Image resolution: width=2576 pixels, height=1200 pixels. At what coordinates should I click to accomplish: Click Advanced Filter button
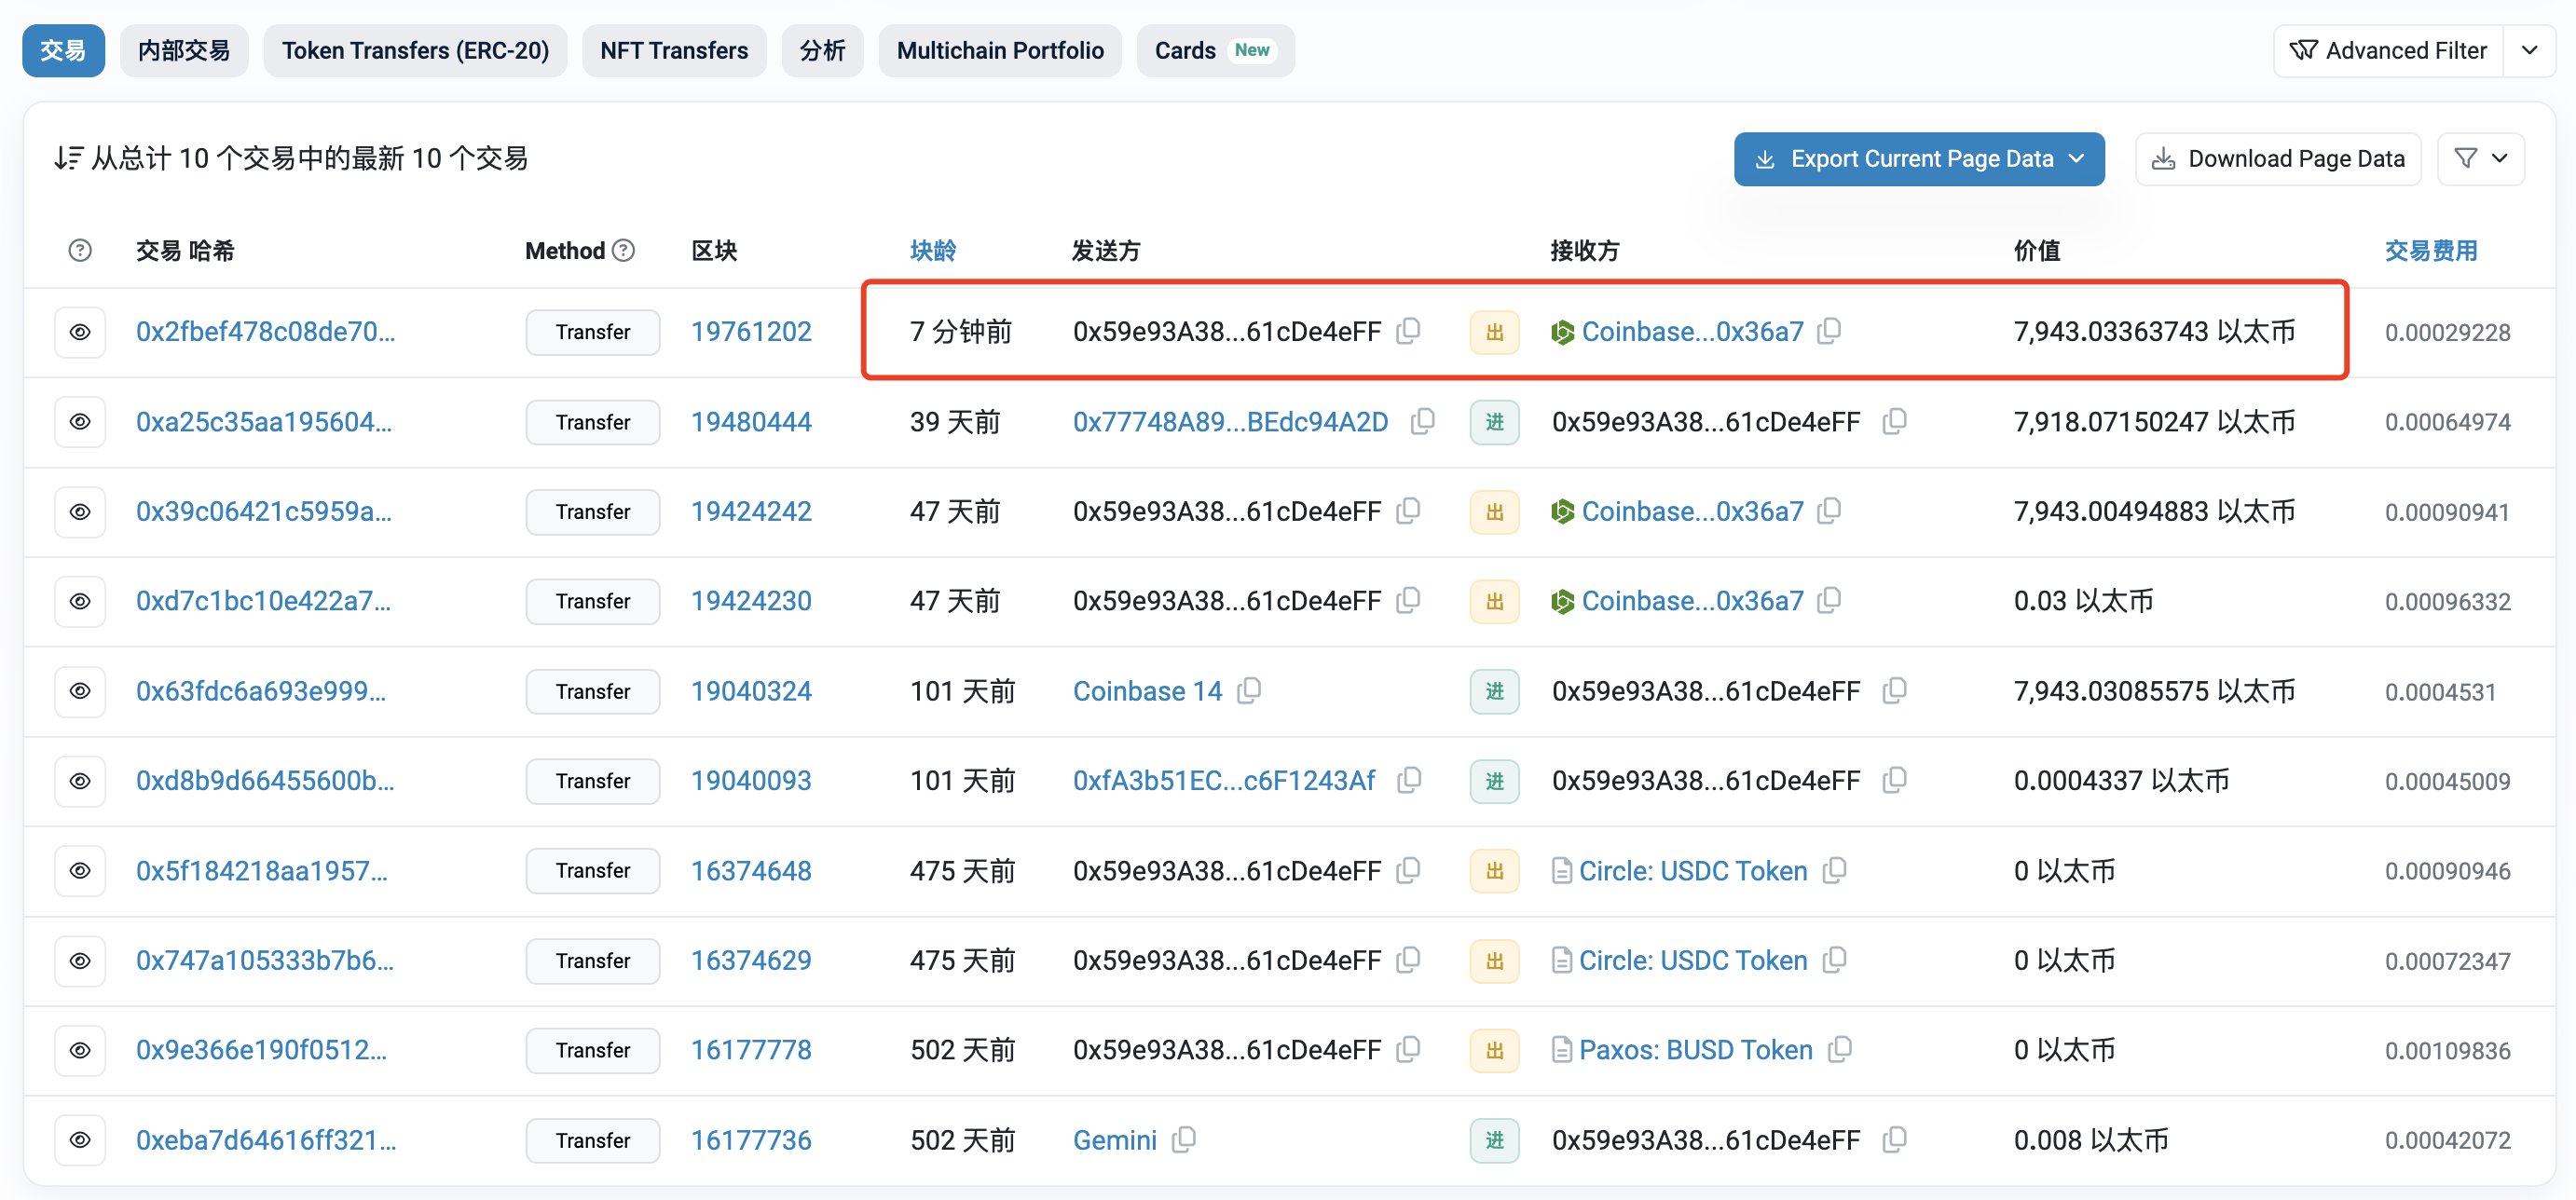click(x=2389, y=50)
